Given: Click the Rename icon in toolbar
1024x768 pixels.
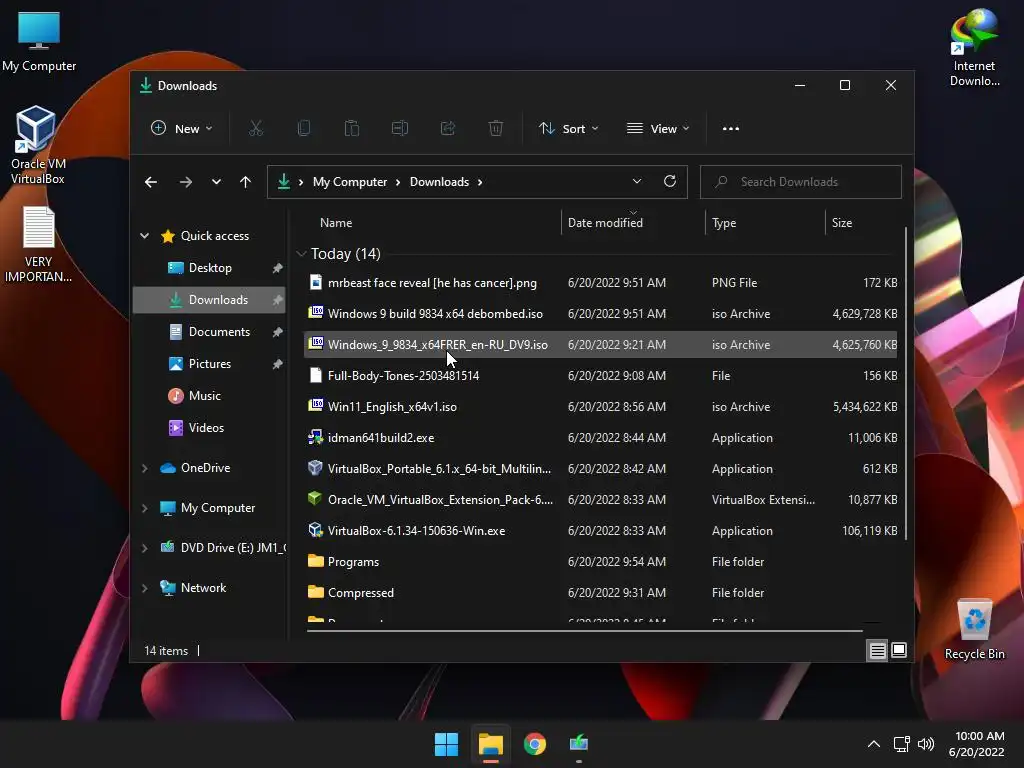Looking at the screenshot, I should tap(400, 129).
